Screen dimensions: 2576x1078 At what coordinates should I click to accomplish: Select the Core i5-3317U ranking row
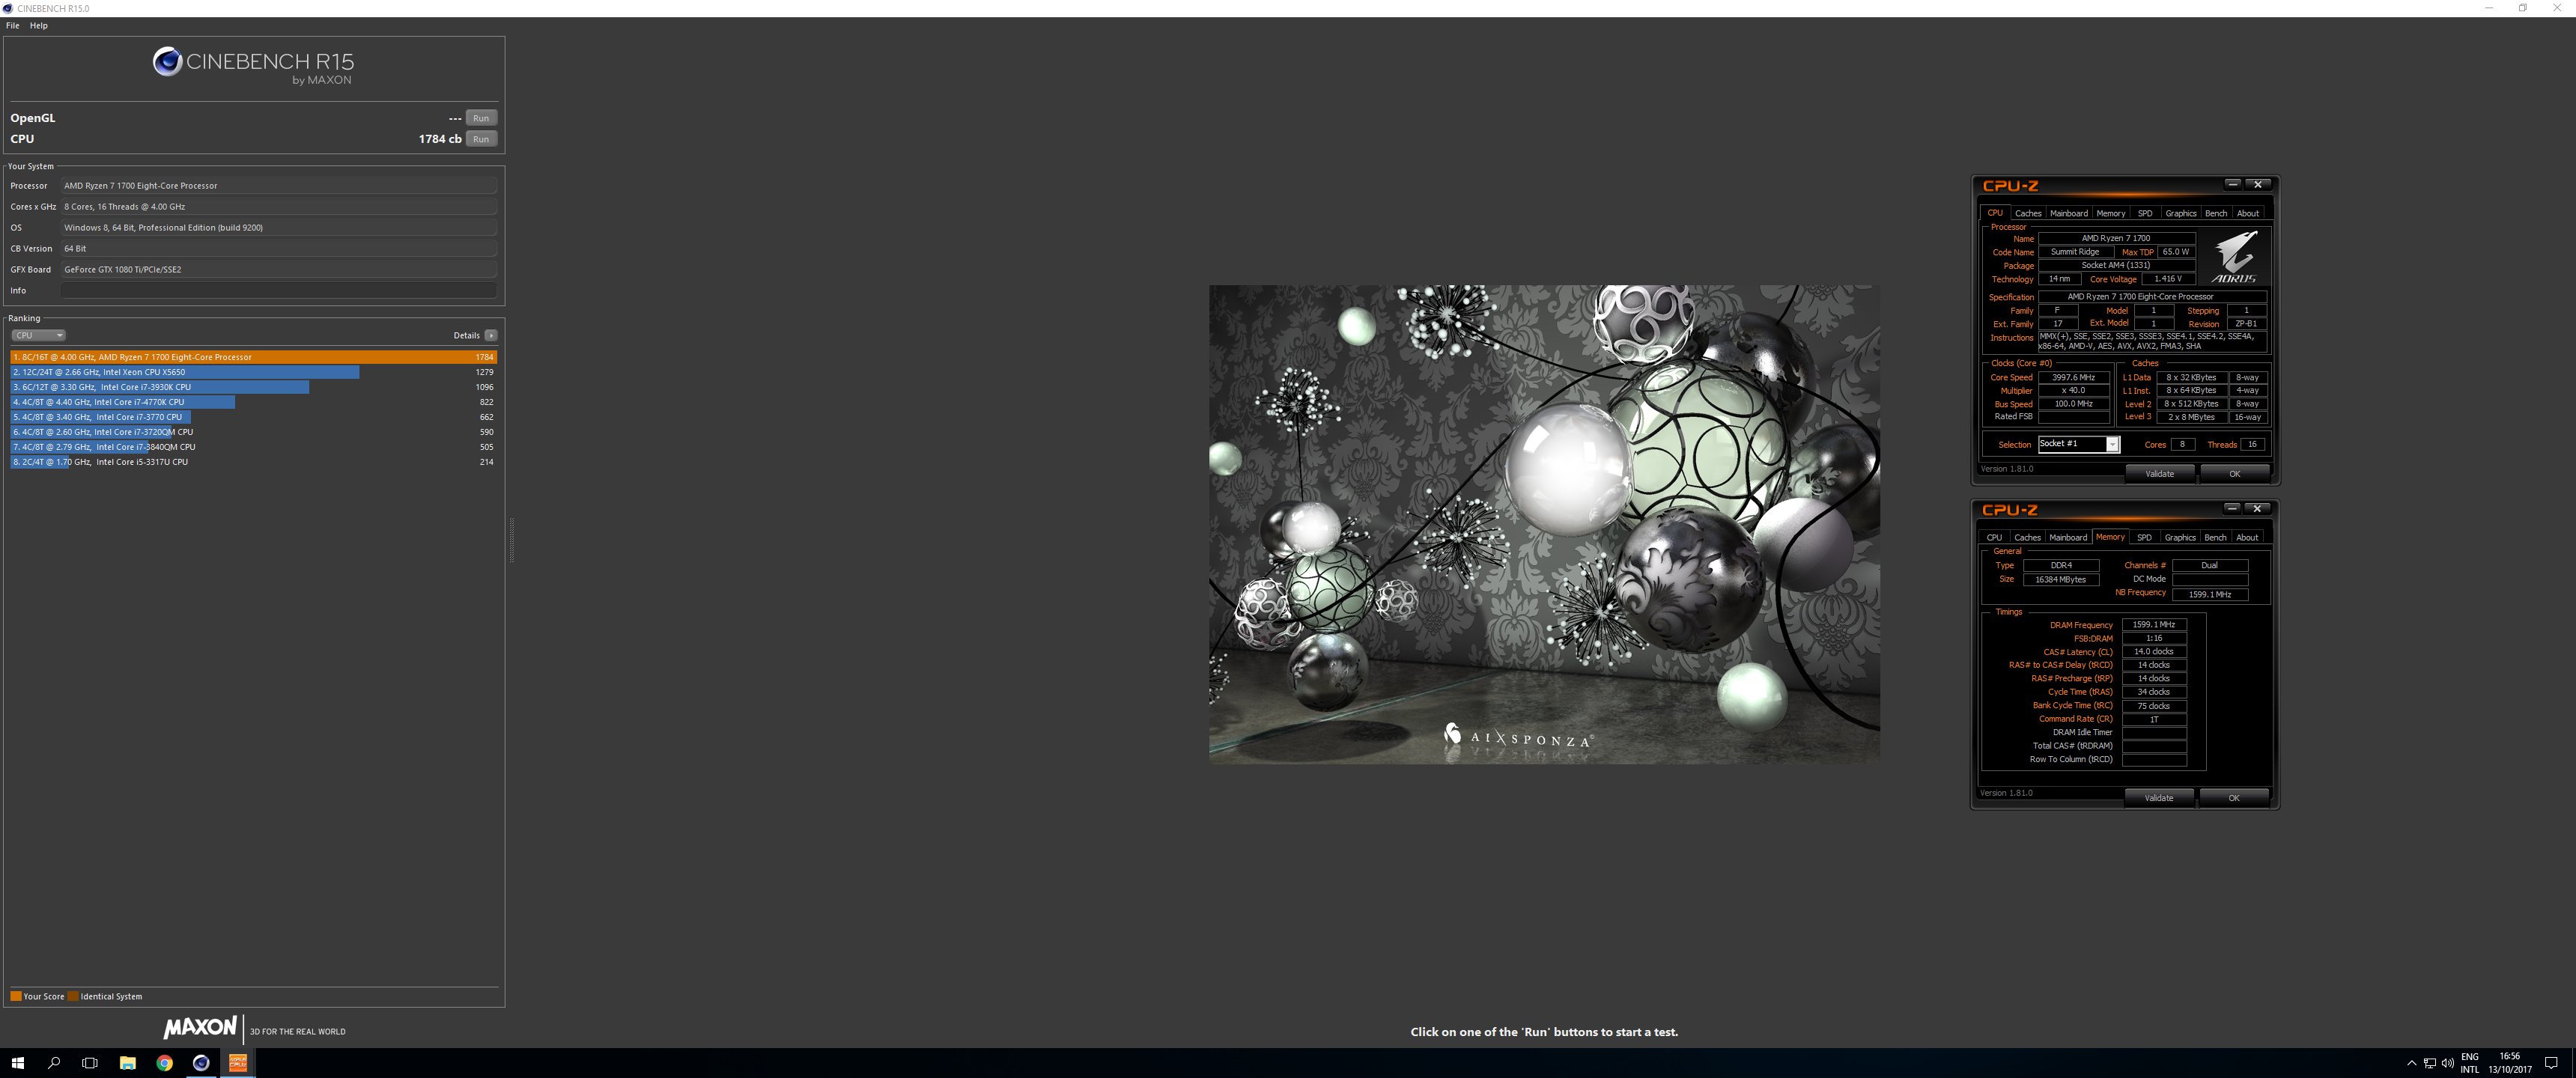(x=253, y=462)
